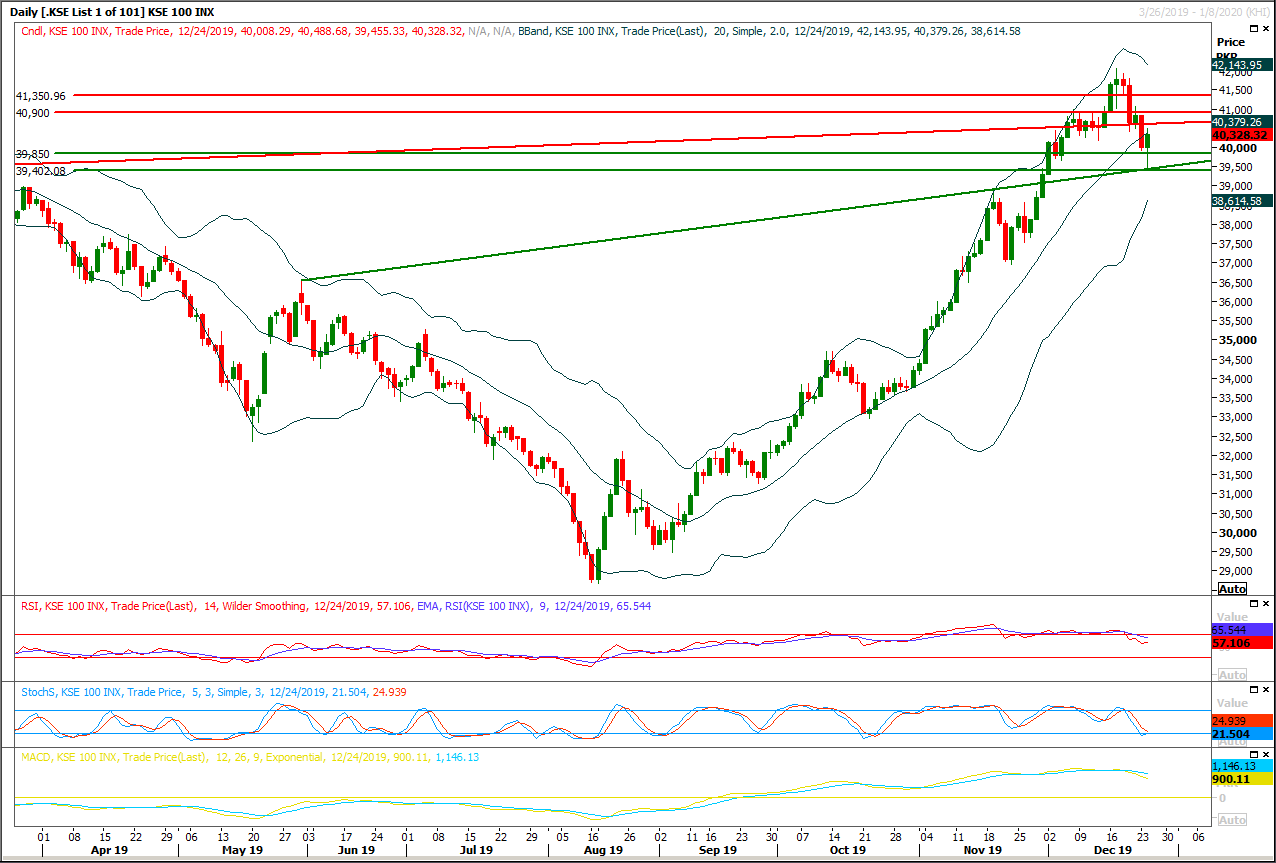The image size is (1276, 863).
Task: Toggle Auto scaling on the price axis
Action: click(1231, 588)
